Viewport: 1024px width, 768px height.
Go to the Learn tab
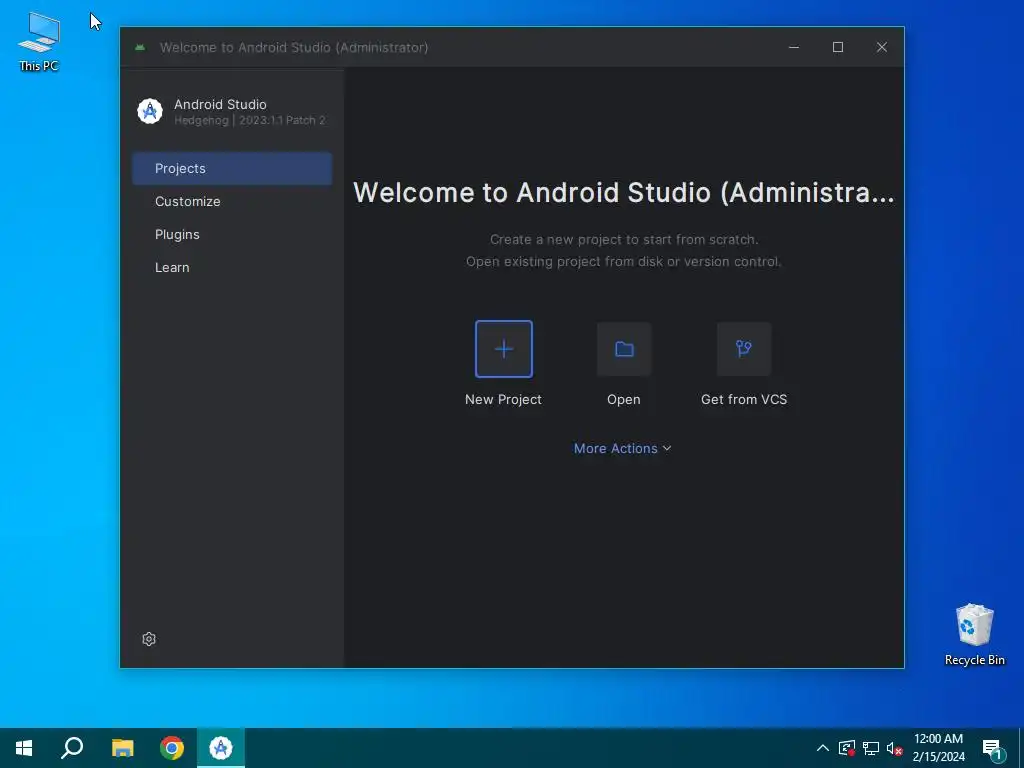pyautogui.click(x=232, y=267)
